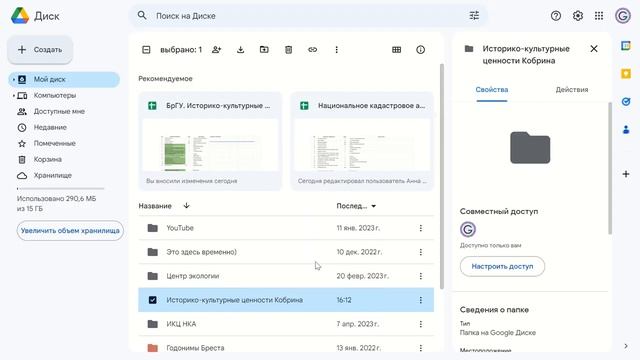Open the БрГУ. Историко-культурные recommended file card

coord(210,141)
